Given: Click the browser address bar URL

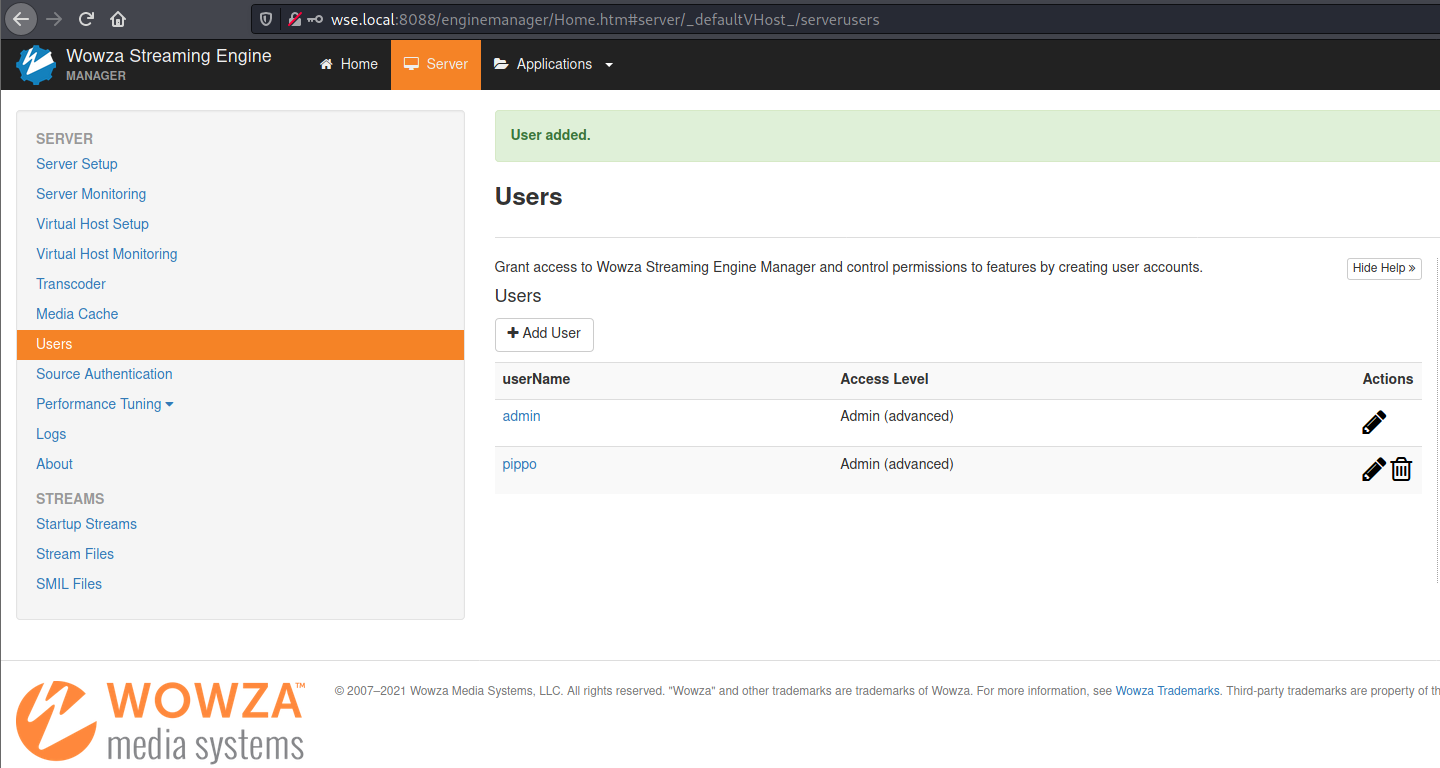Looking at the screenshot, I should point(605,19).
